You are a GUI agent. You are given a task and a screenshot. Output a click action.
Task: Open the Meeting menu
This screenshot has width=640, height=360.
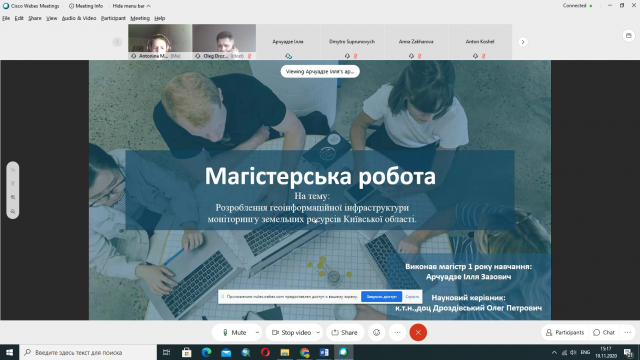tap(140, 18)
